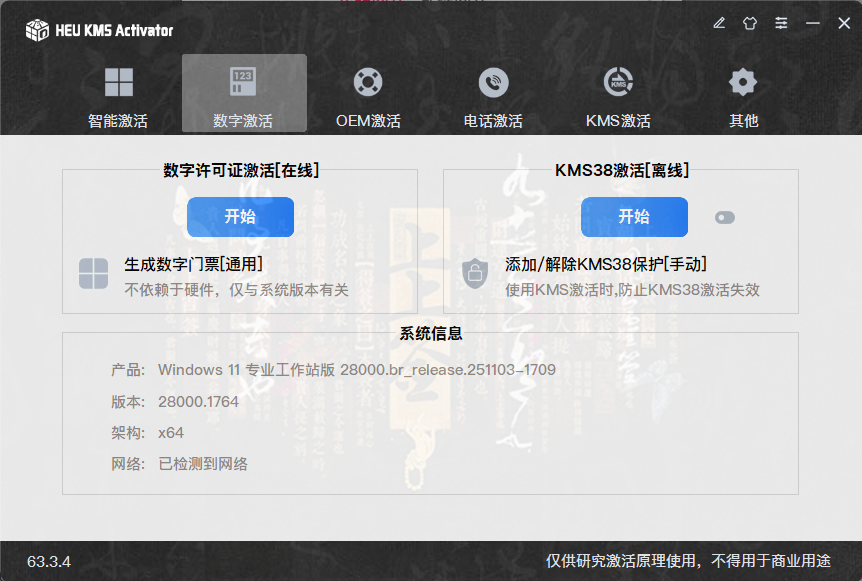Open the 其他 tab with gear icon
The height and width of the screenshot is (581, 862).
coord(743,95)
